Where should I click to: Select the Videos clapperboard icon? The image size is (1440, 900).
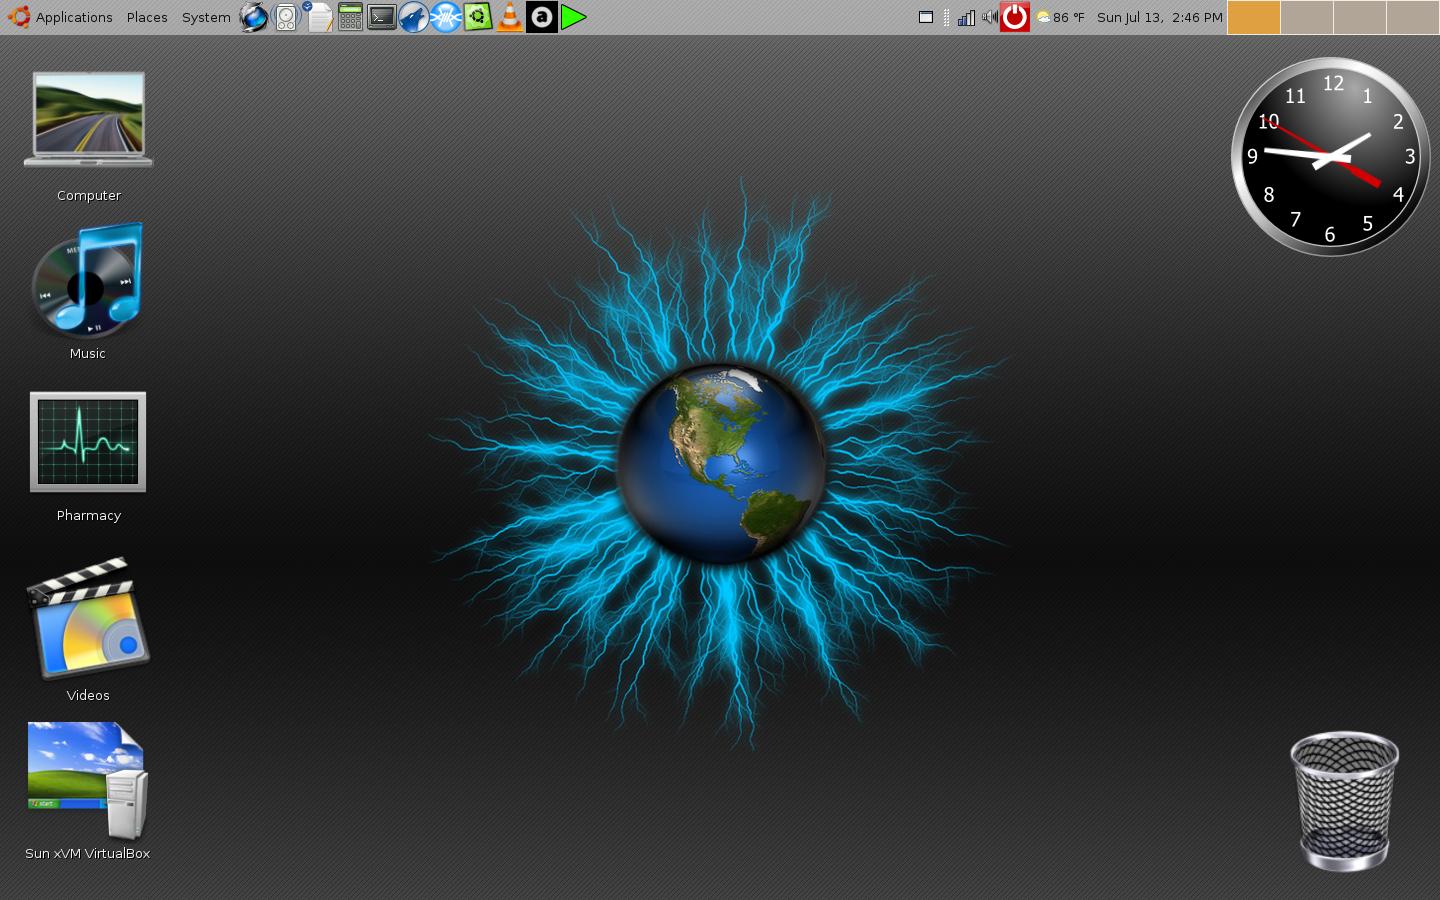(88, 618)
